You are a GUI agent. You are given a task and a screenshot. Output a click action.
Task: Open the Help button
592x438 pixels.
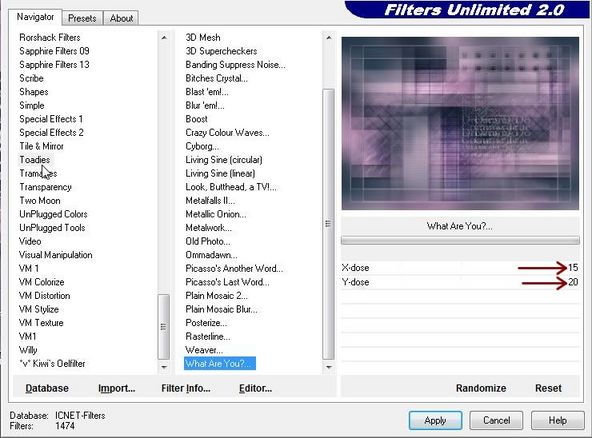pos(557,420)
